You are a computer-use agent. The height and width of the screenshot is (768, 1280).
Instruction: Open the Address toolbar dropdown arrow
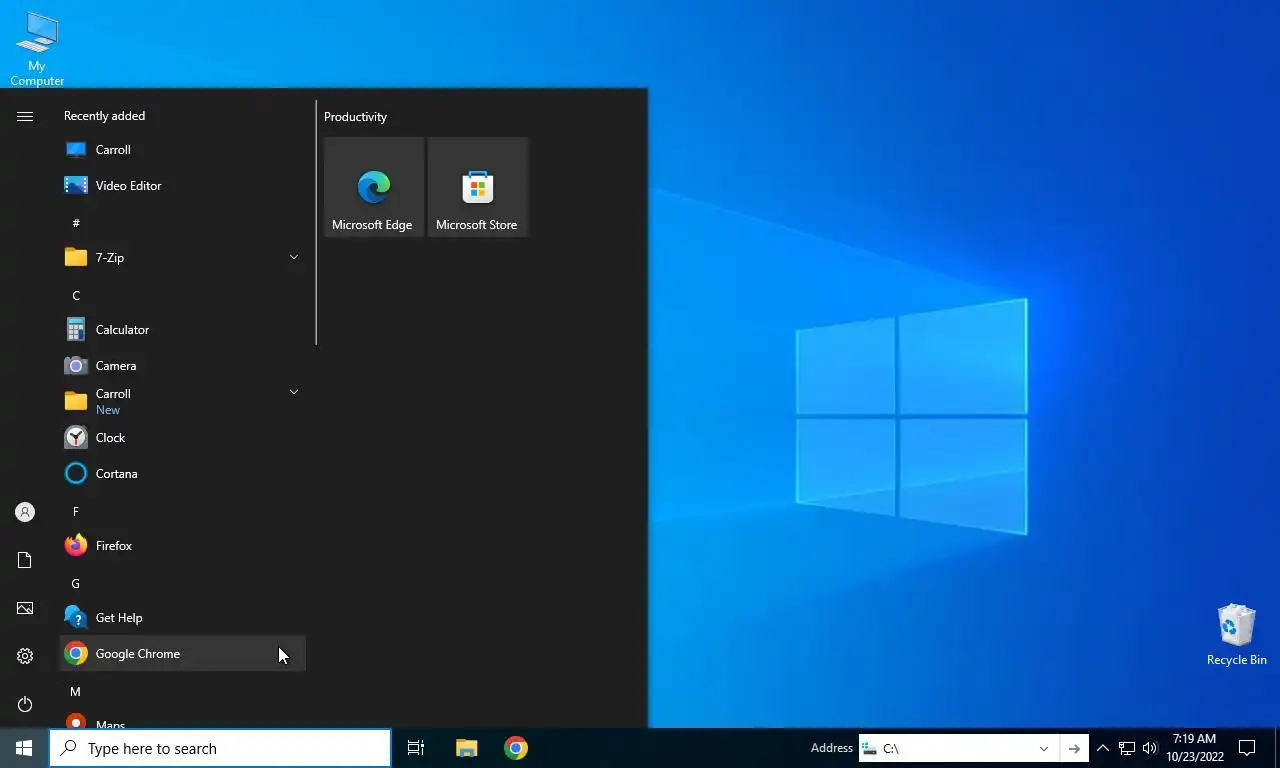pyautogui.click(x=1043, y=748)
